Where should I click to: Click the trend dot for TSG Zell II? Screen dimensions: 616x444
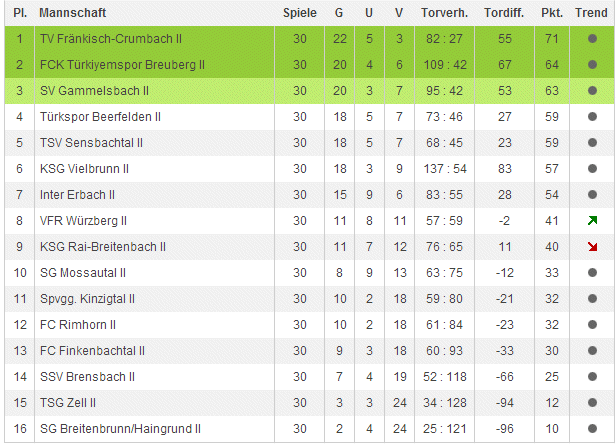pyautogui.click(x=593, y=402)
